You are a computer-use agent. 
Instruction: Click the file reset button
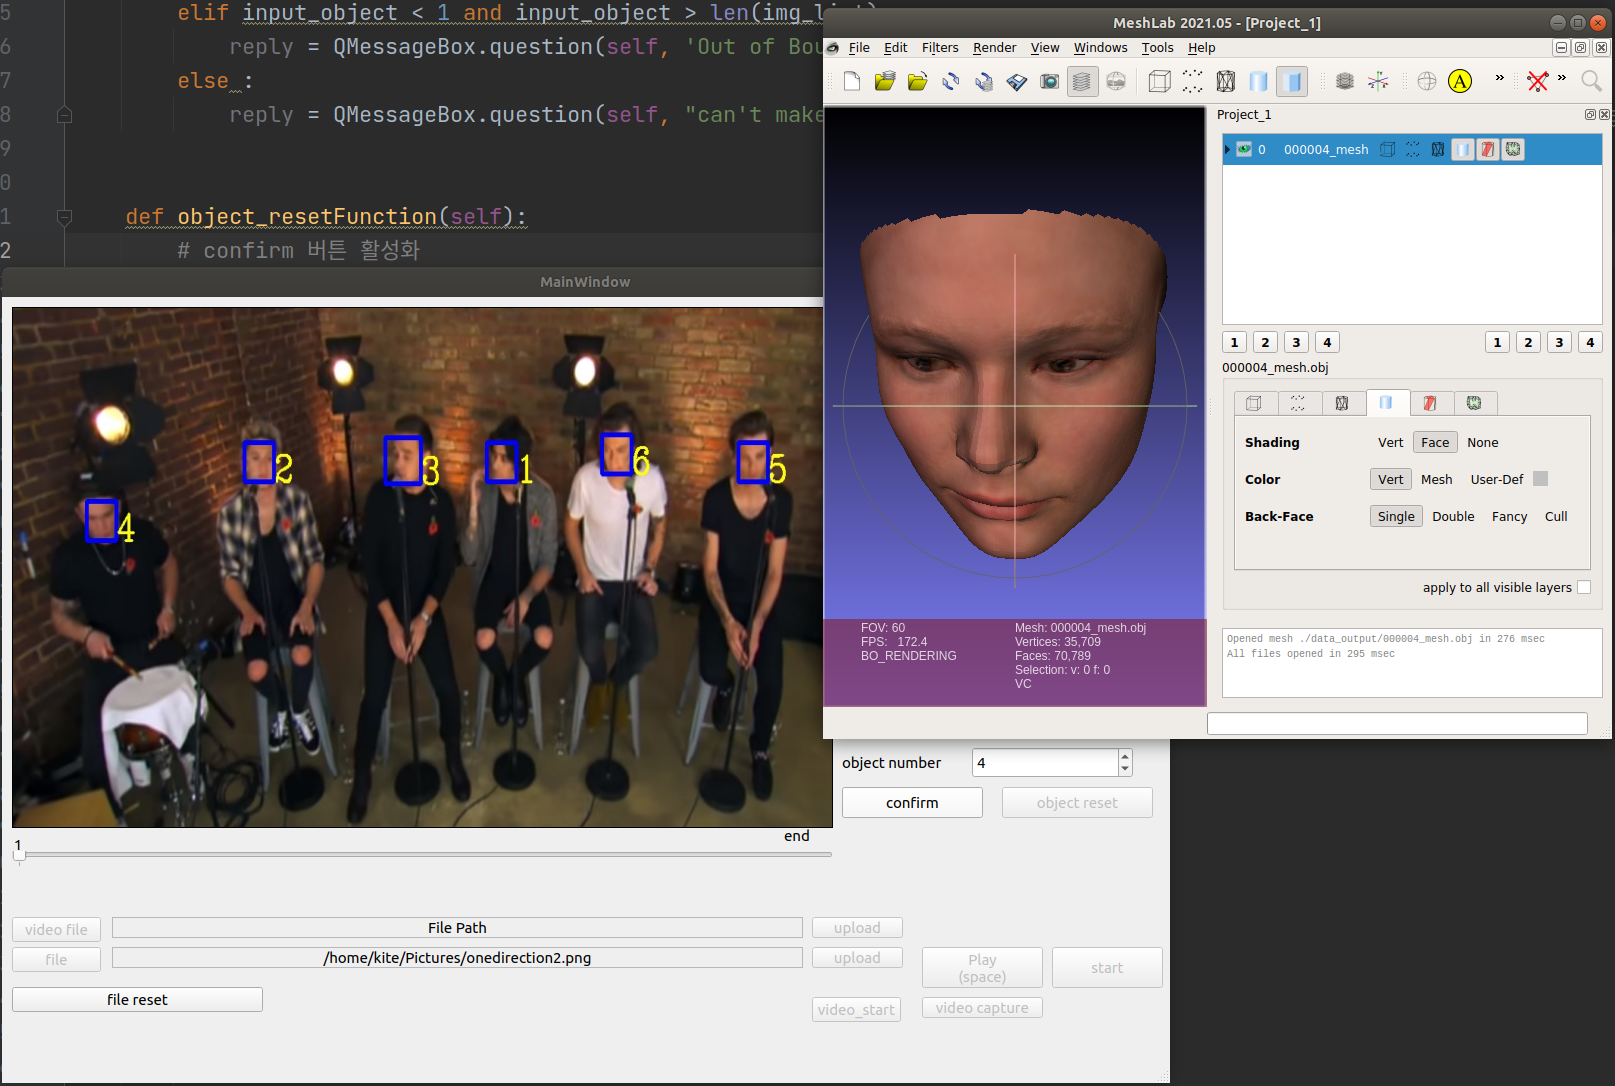tap(137, 999)
